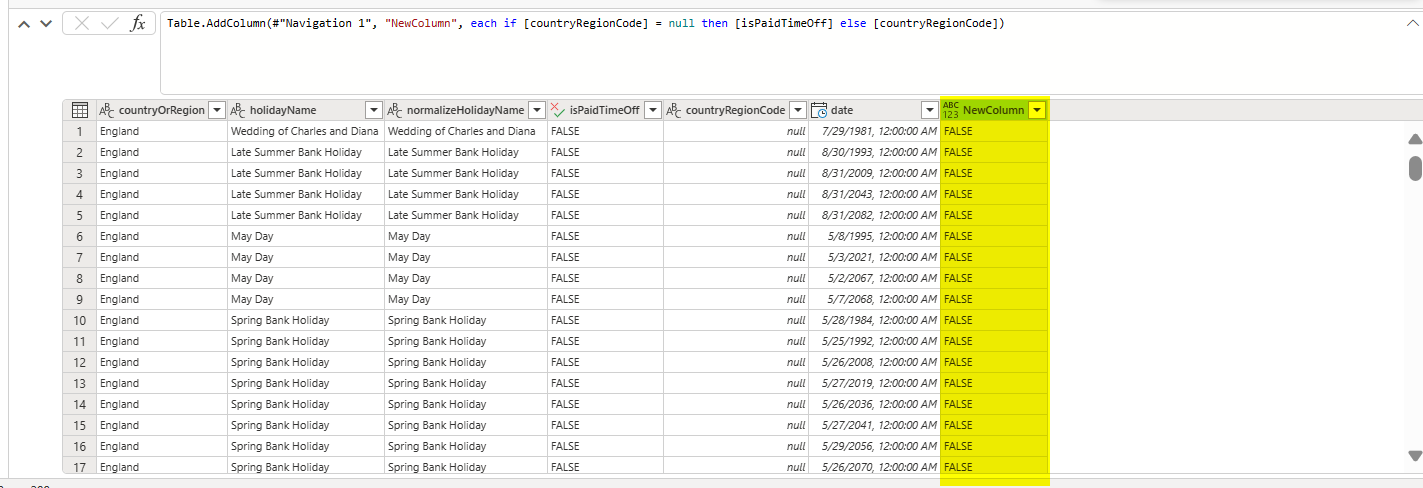1423x488 pixels.
Task: Click date cell 8/30/1993, 12:00:00 AM
Action: 874,152
